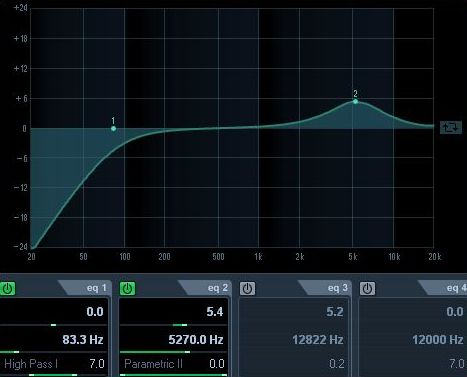Click the eq 1 Q value 7.0

coord(97,364)
